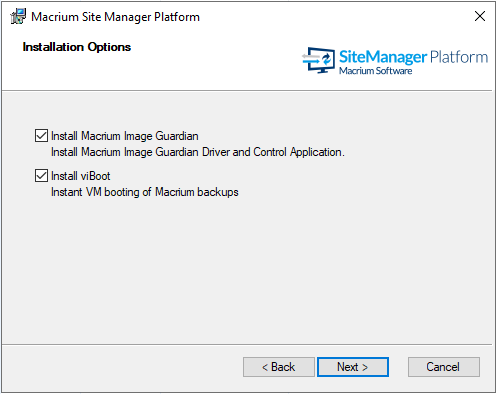Screen dimensions: 497x394
Task: Close the Macrium Site Manager dialog
Action: (480, 16)
